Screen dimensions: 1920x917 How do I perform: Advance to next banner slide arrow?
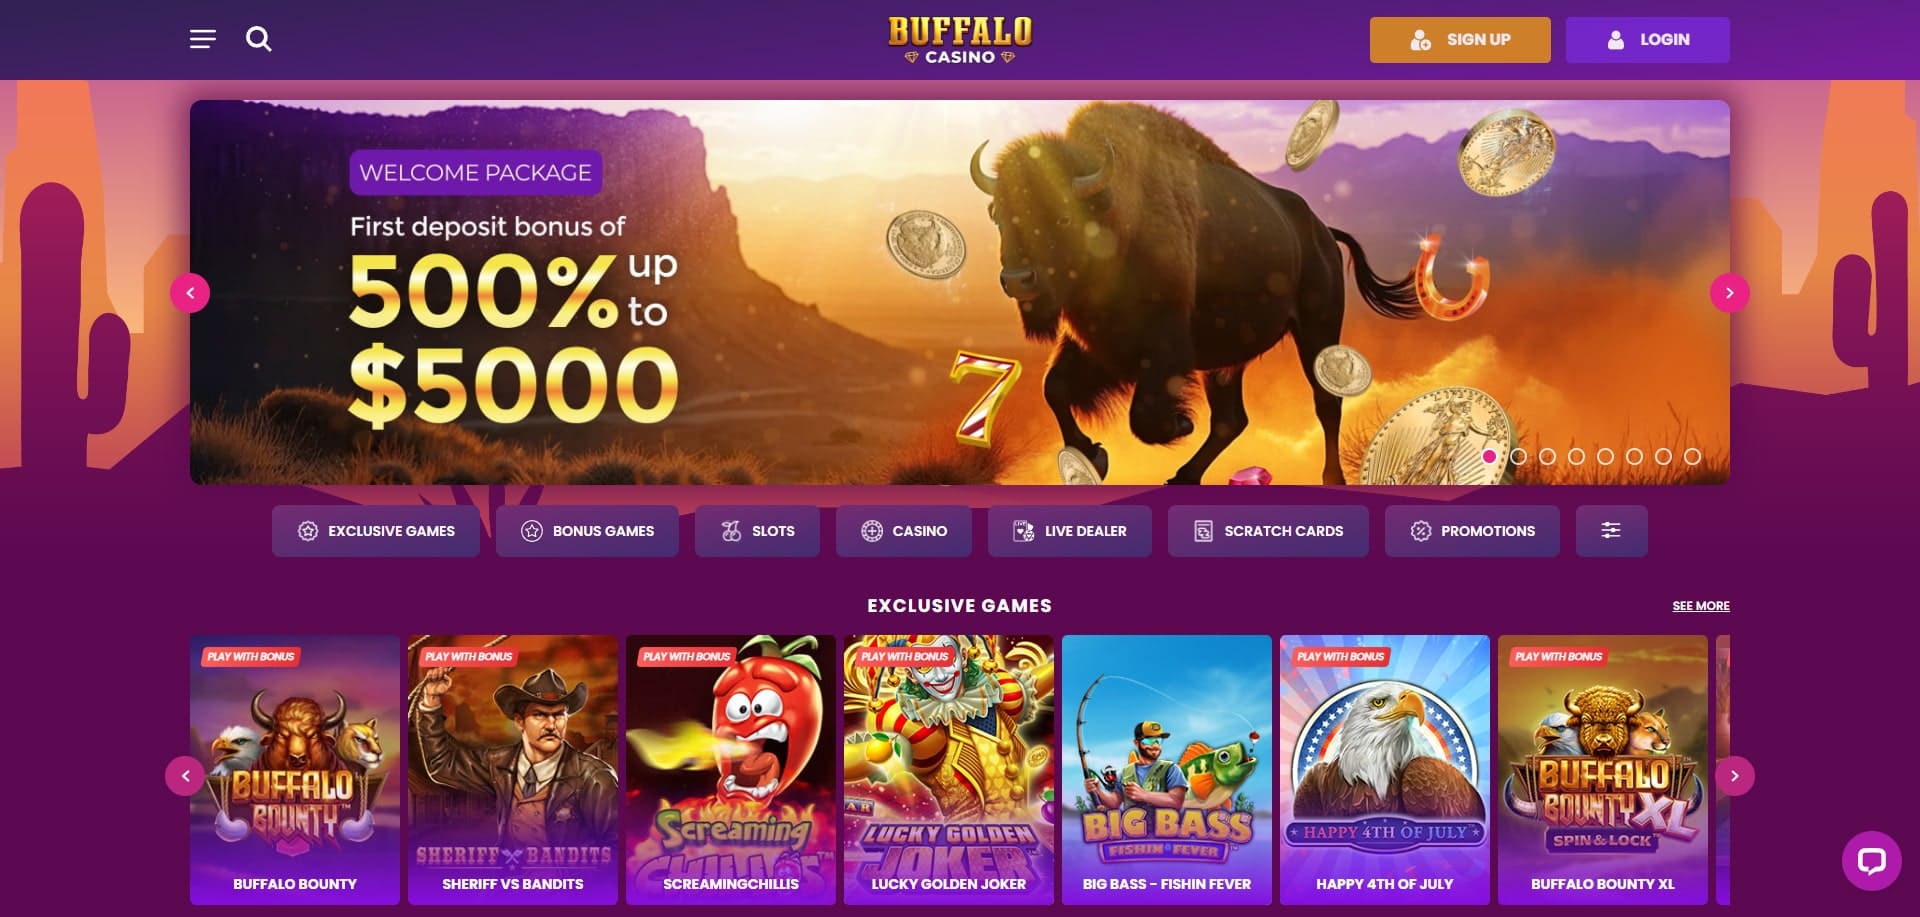[x=1729, y=293]
